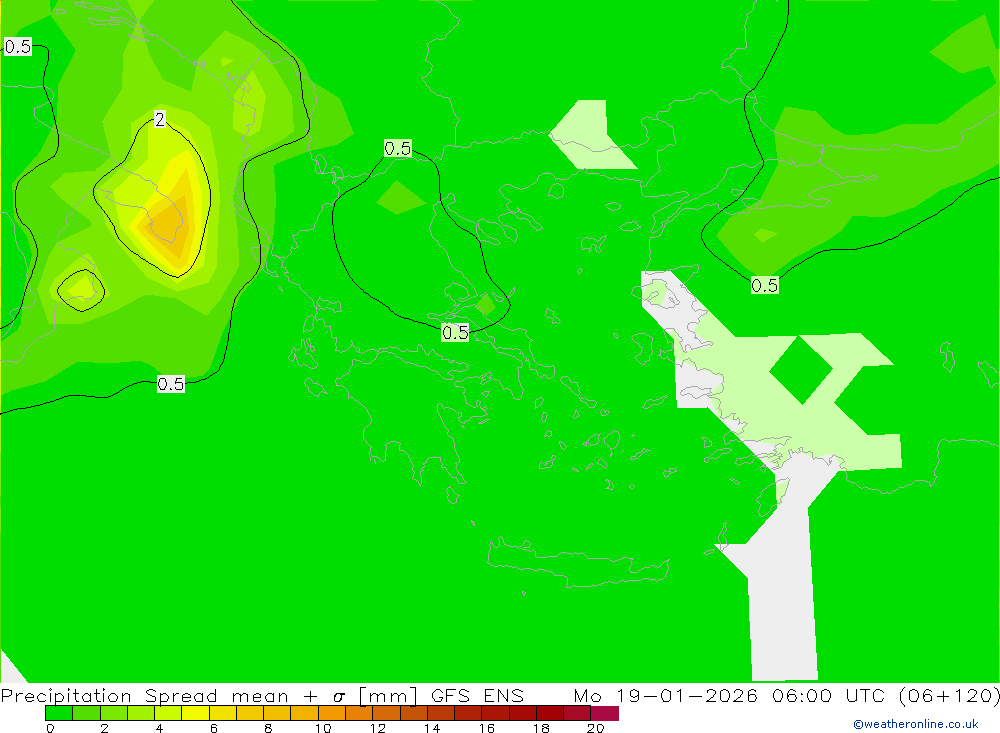Select the orange legend swatch at 10

[x=332, y=713]
